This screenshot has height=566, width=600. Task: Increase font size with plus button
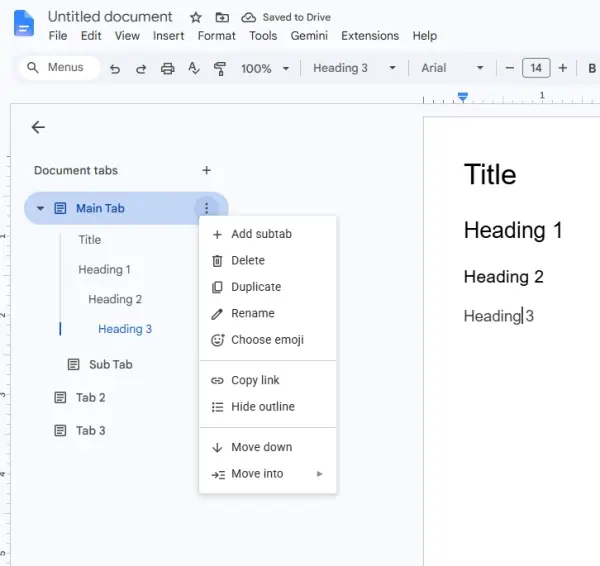pos(562,68)
